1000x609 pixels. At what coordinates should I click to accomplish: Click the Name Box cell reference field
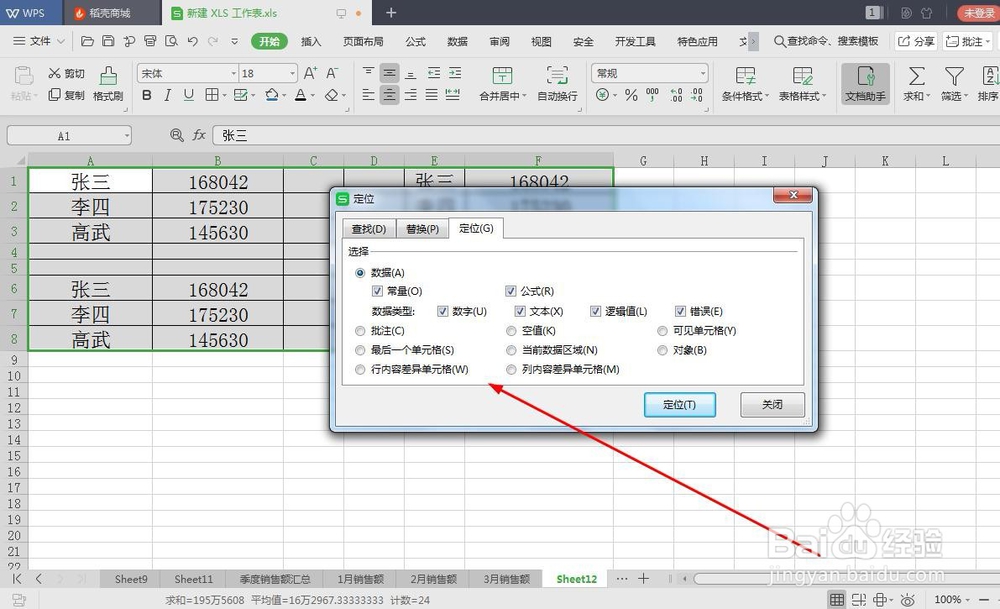63,135
